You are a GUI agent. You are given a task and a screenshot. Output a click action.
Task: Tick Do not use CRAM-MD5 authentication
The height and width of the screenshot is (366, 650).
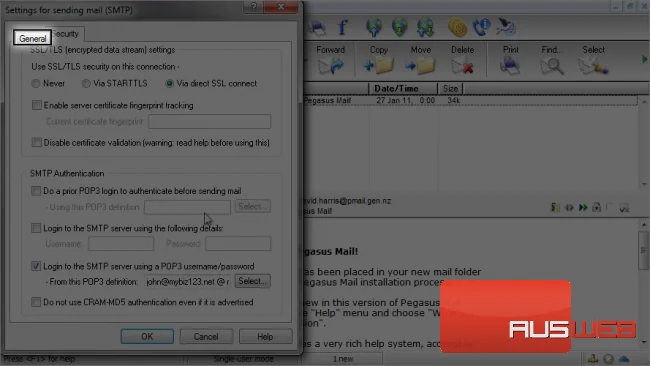[x=36, y=302]
